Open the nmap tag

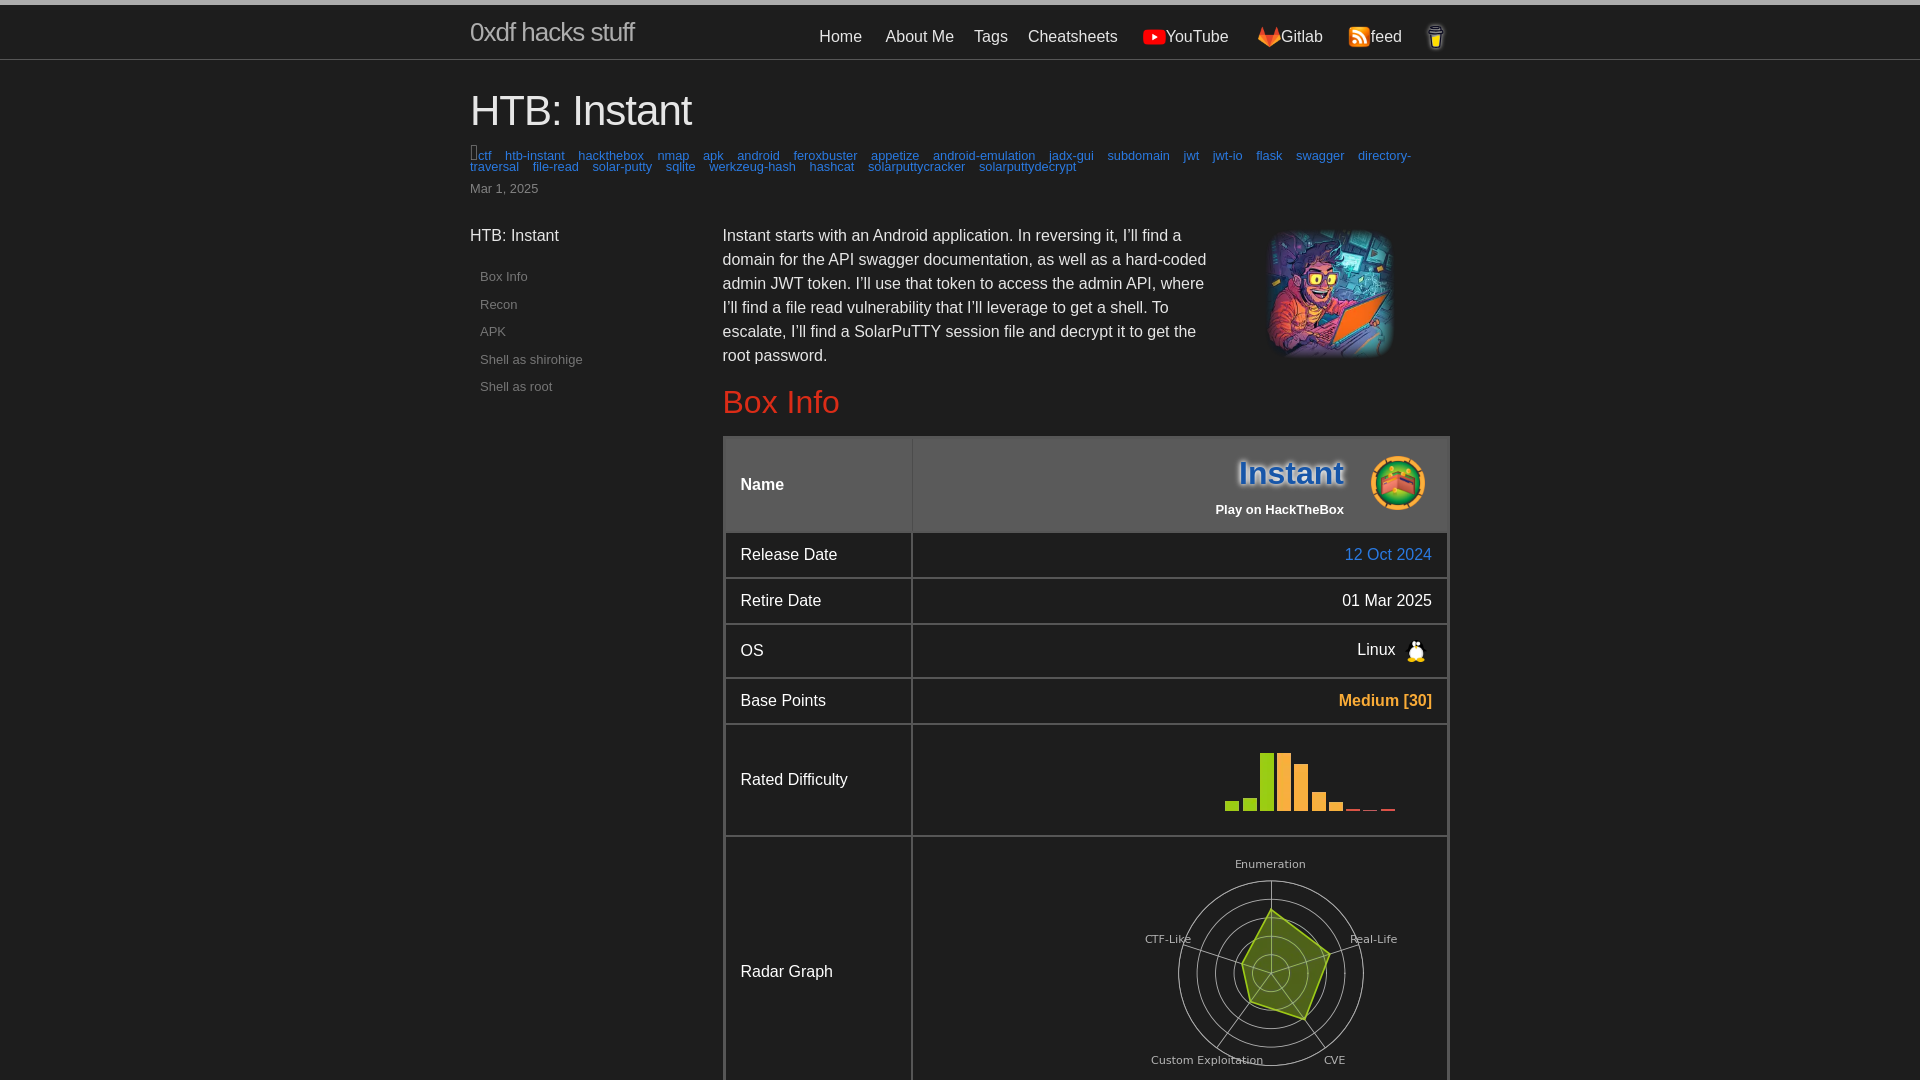[673, 156]
